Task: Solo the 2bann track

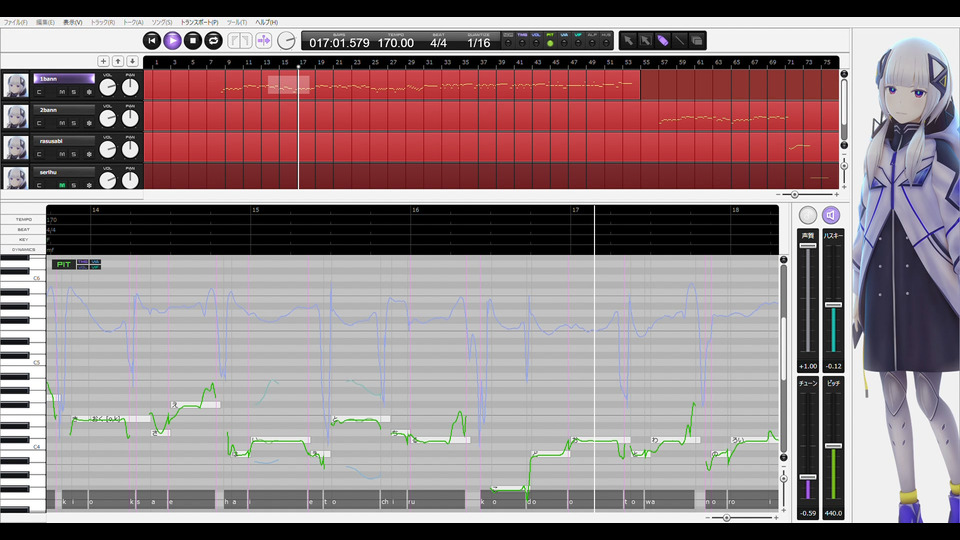Action: (x=74, y=123)
